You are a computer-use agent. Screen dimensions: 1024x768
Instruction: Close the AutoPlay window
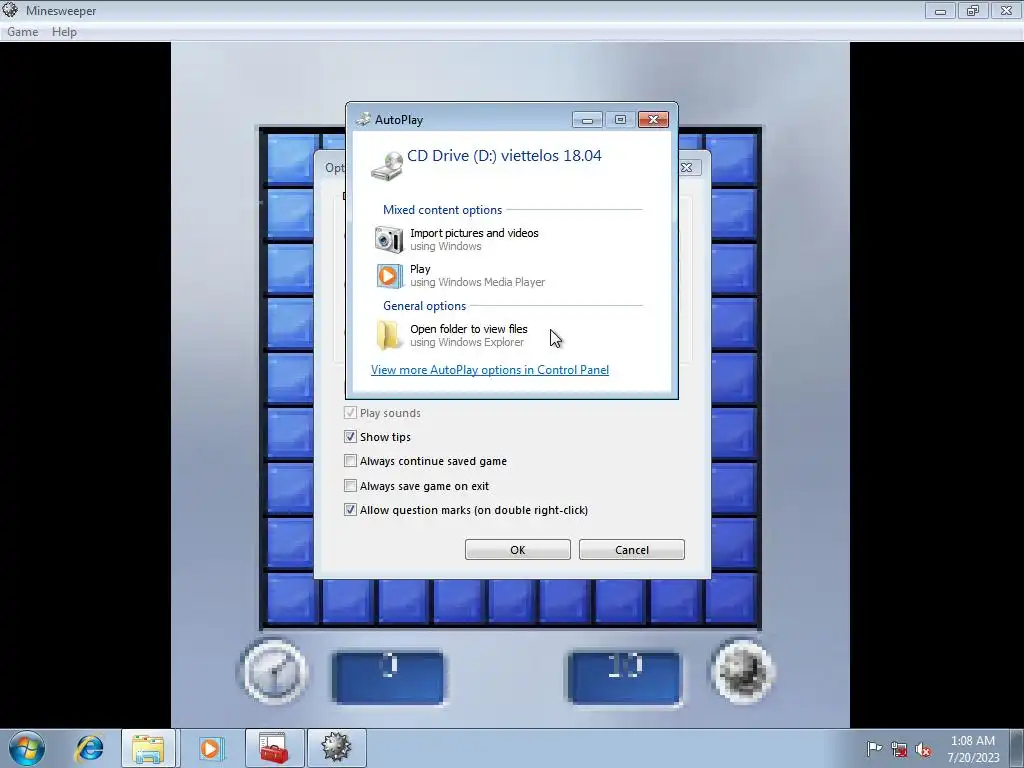pos(652,120)
